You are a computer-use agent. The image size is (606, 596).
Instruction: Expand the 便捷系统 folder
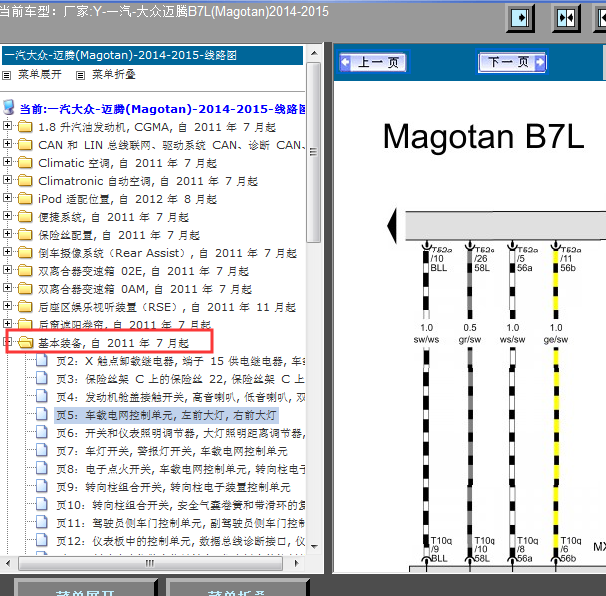click(7, 216)
